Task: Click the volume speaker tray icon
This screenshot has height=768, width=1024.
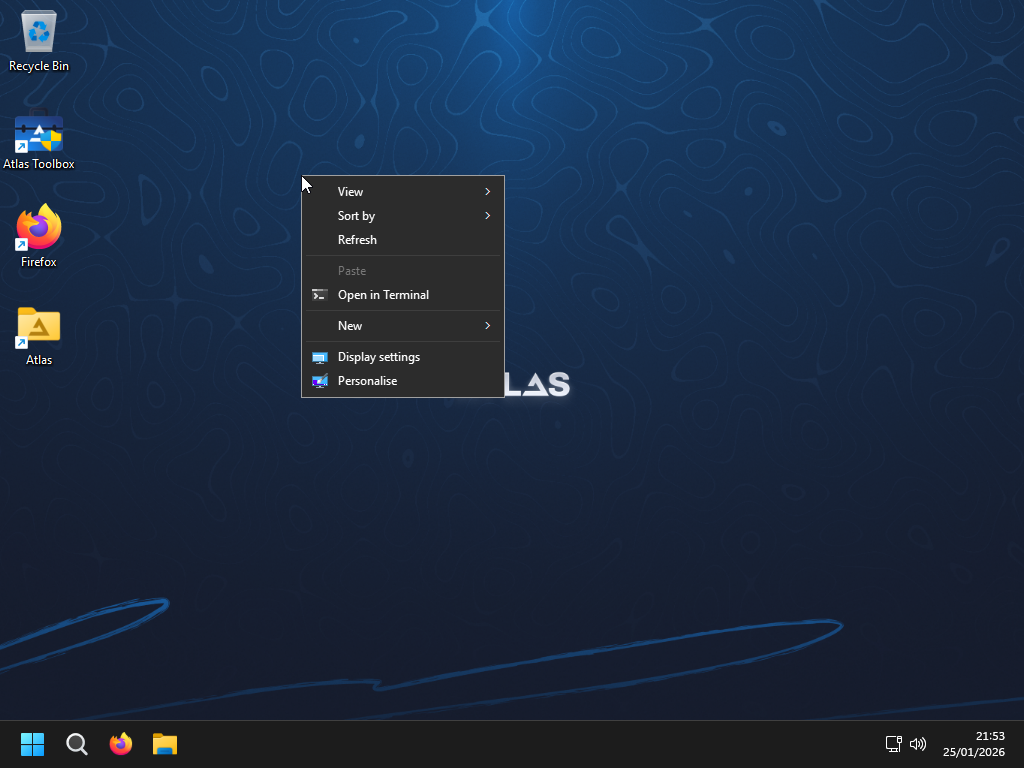Action: pyautogui.click(x=918, y=744)
